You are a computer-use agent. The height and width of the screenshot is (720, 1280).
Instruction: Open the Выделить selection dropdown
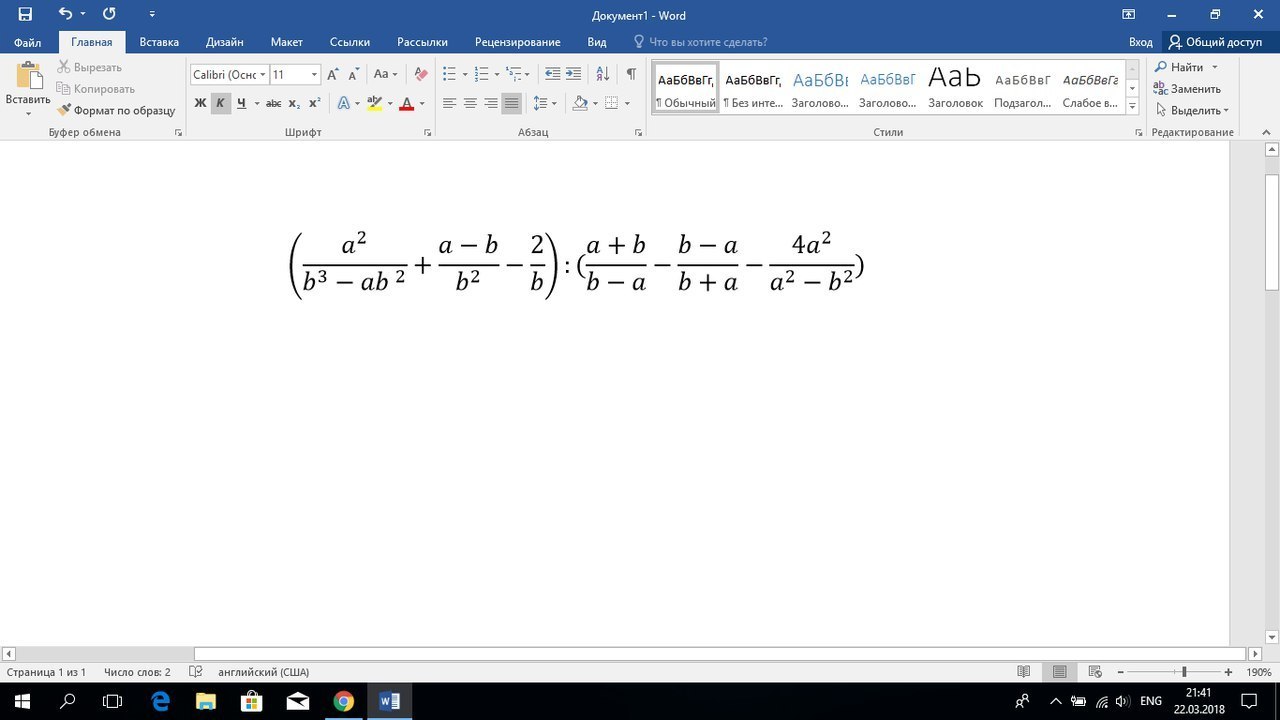tap(1192, 110)
